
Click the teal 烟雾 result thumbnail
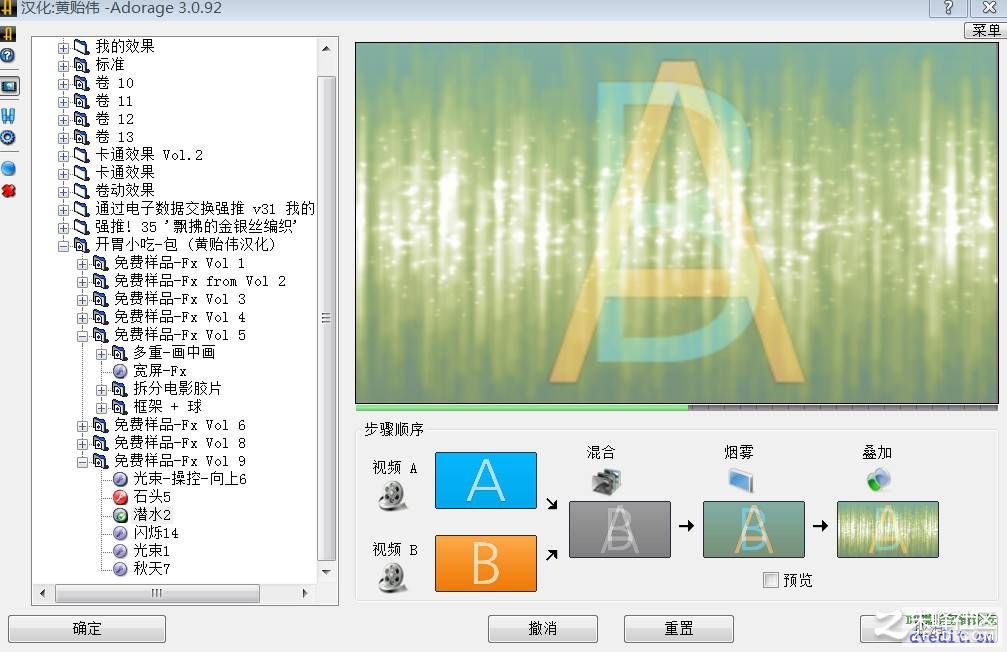click(x=754, y=529)
